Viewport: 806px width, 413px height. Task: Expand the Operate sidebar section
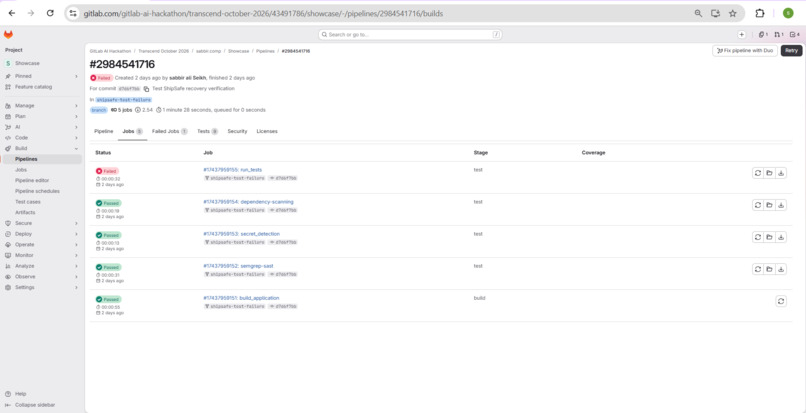41,245
